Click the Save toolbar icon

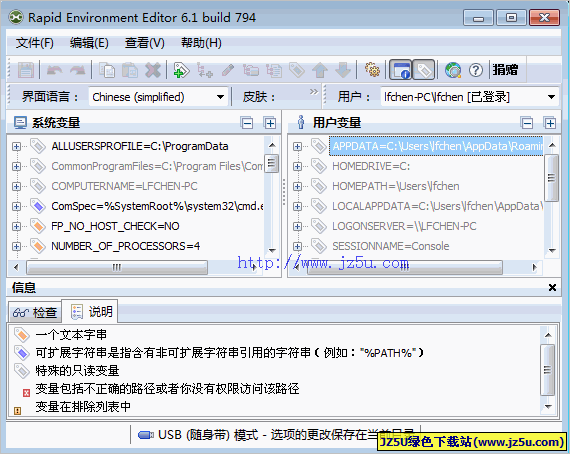26,70
